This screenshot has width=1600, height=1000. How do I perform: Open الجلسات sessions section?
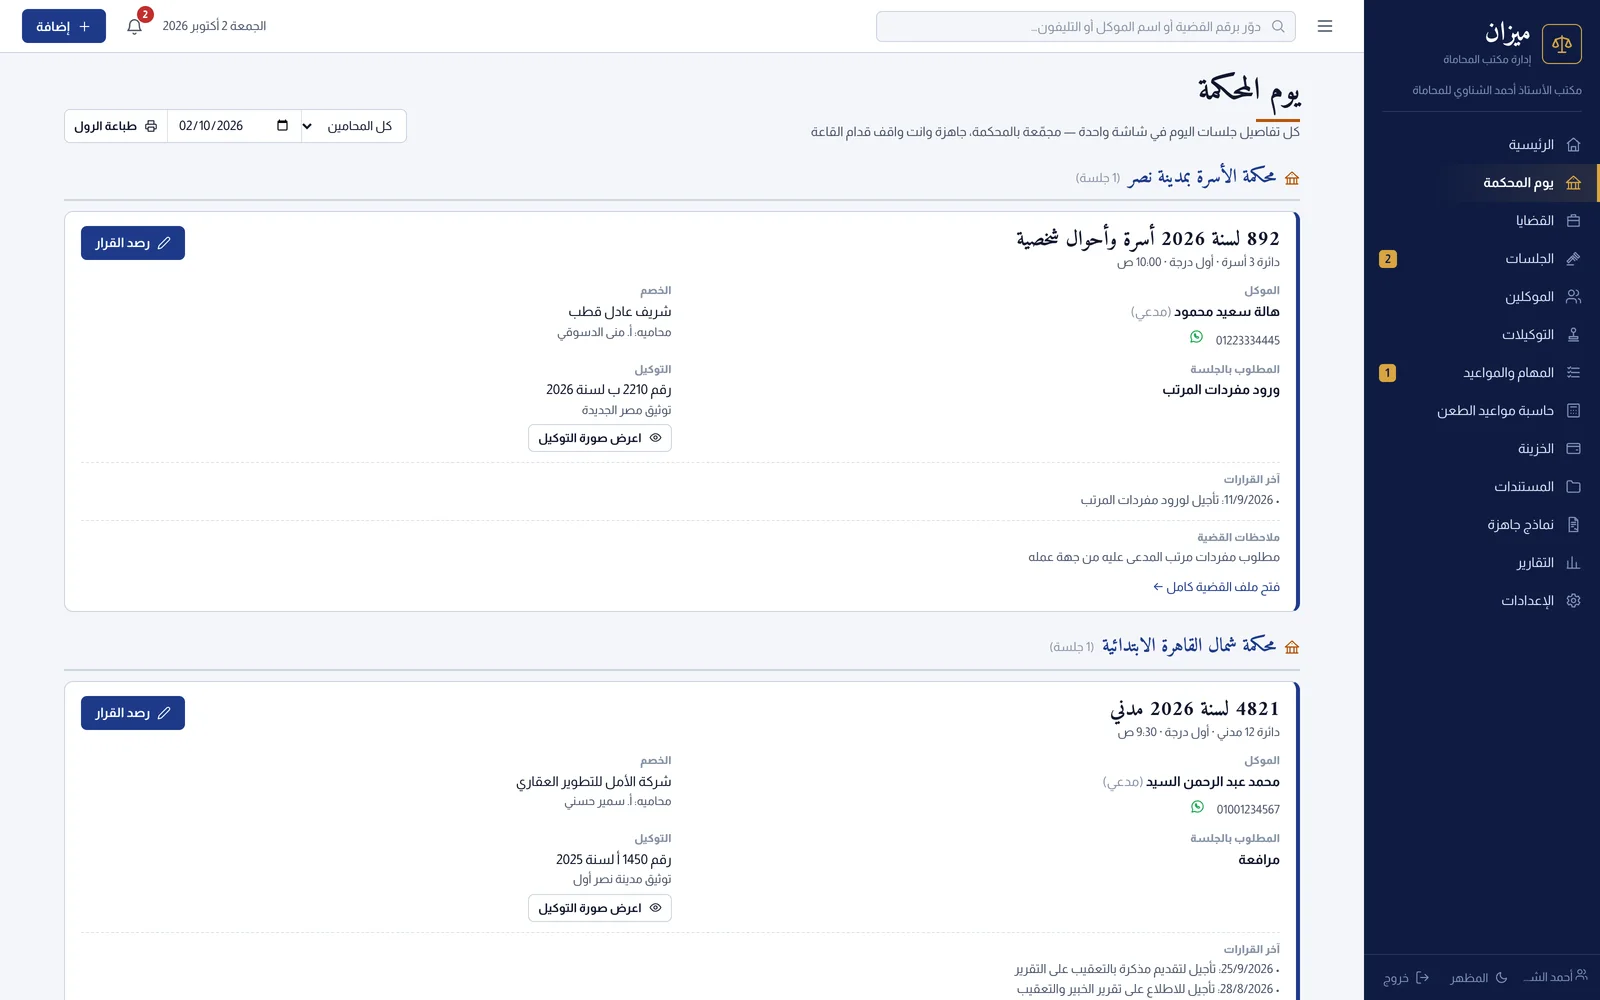[1482, 259]
